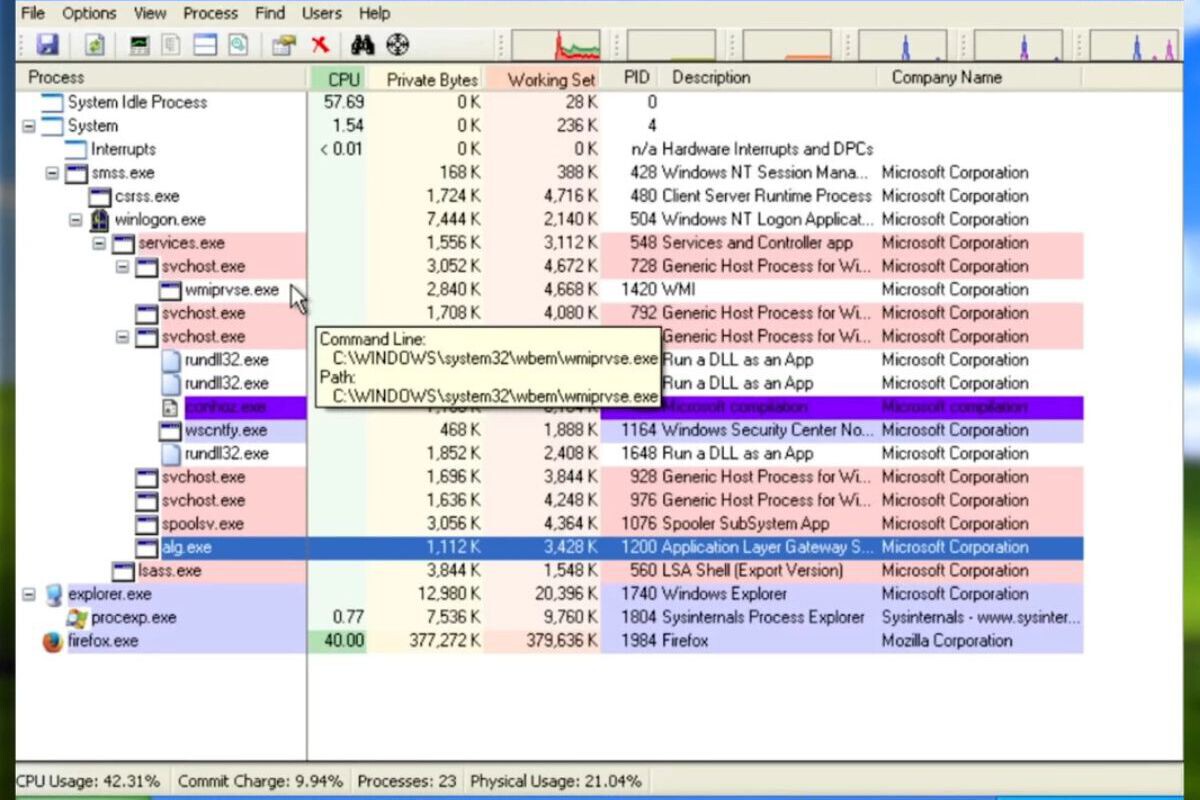Open the File menu
This screenshot has width=1200, height=800.
pyautogui.click(x=33, y=13)
